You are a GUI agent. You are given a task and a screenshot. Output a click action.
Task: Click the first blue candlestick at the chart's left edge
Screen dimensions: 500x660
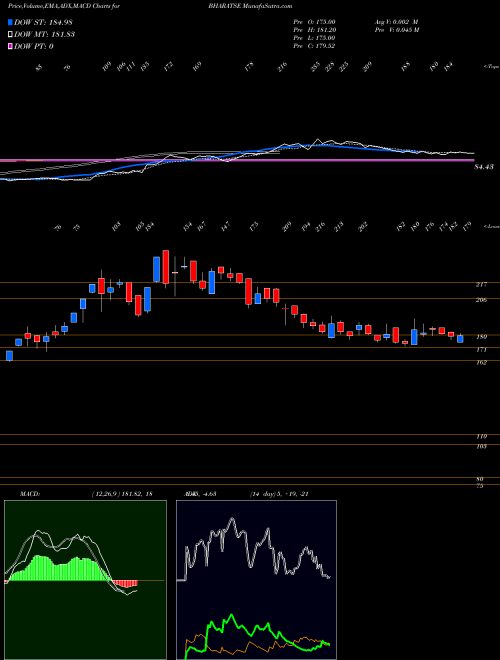click(x=9, y=356)
